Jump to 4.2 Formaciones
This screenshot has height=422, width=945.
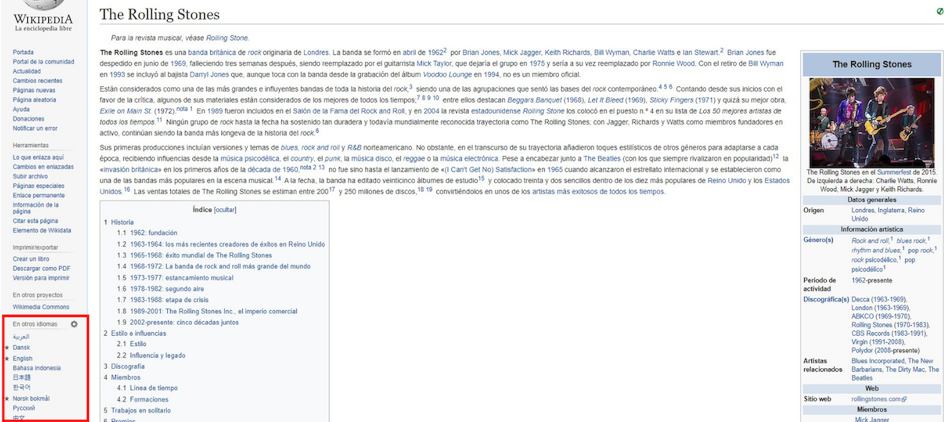pos(143,400)
